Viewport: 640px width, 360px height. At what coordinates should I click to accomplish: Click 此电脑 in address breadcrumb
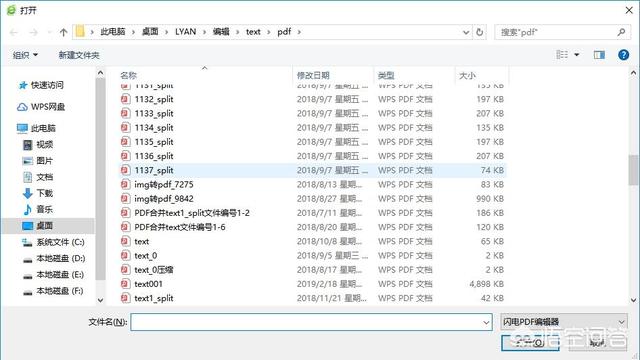pos(113,32)
